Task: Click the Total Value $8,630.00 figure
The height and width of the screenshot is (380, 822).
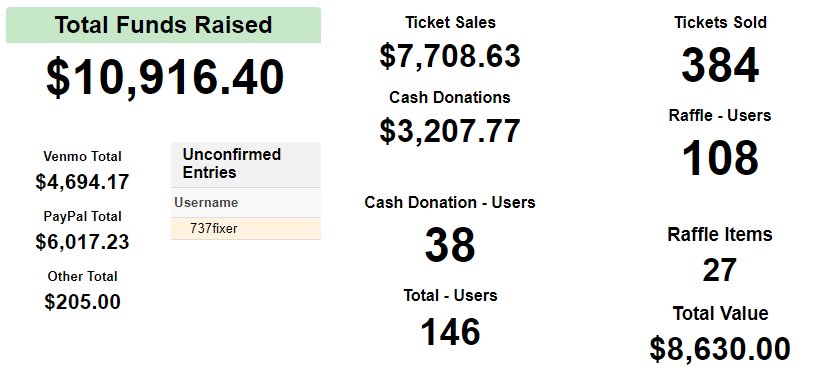Action: click(x=720, y=349)
